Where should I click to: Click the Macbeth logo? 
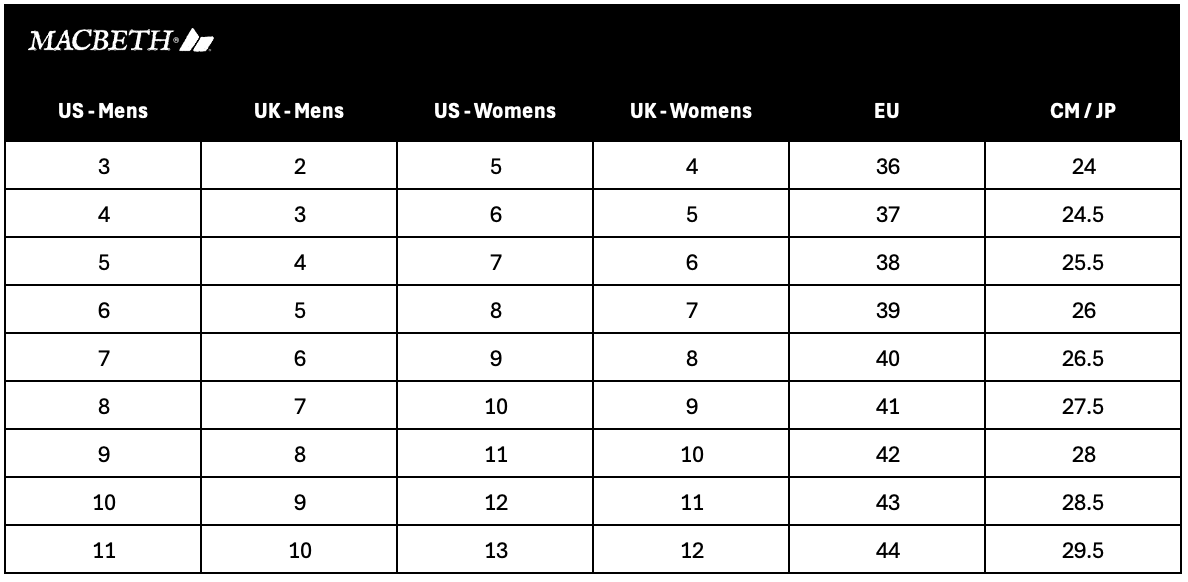(x=122, y=42)
